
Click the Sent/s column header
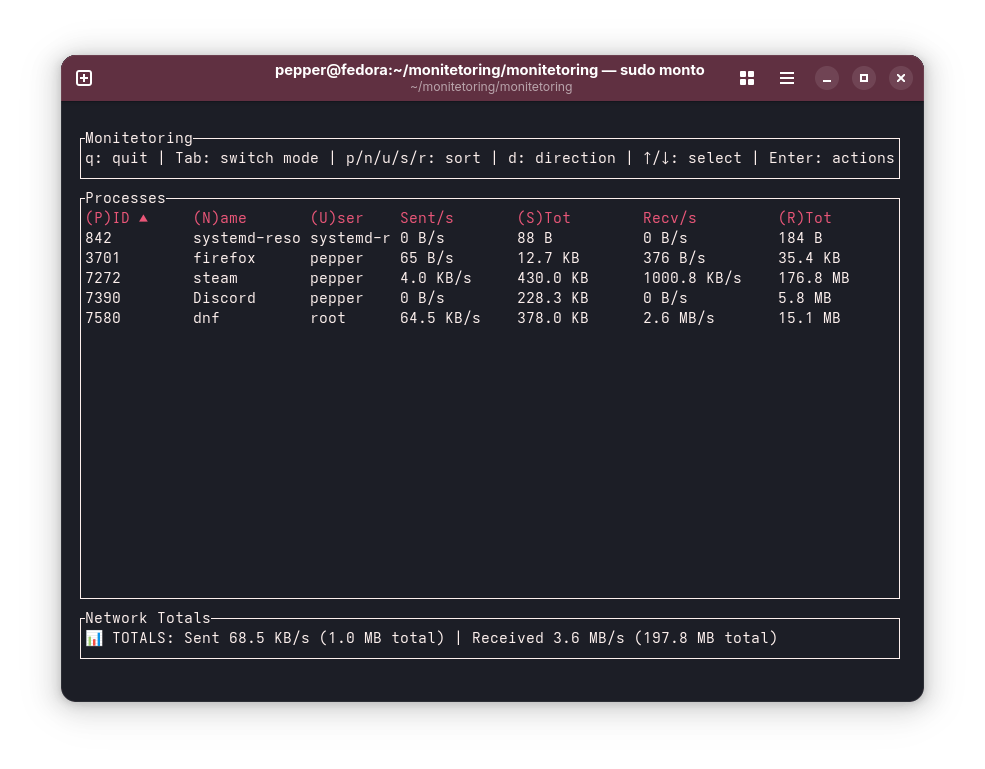tap(427, 218)
